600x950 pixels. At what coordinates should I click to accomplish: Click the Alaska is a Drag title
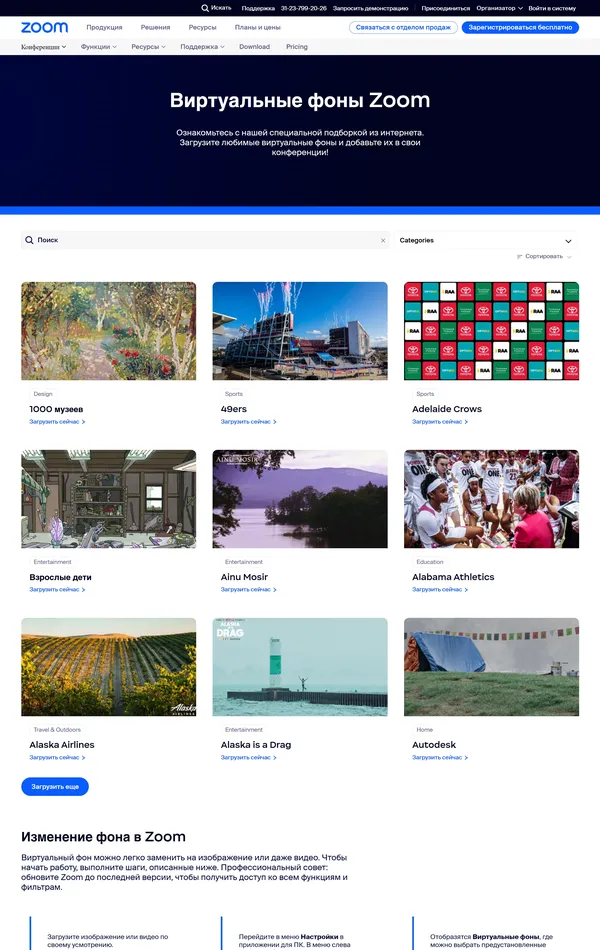(x=256, y=745)
